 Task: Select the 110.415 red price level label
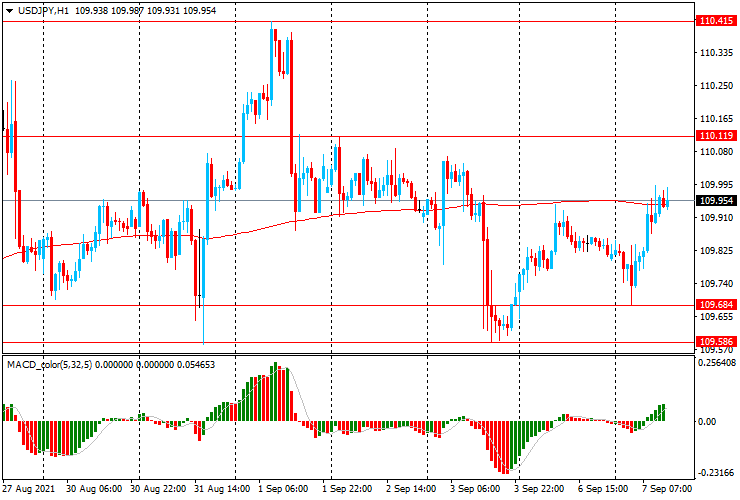(x=716, y=21)
